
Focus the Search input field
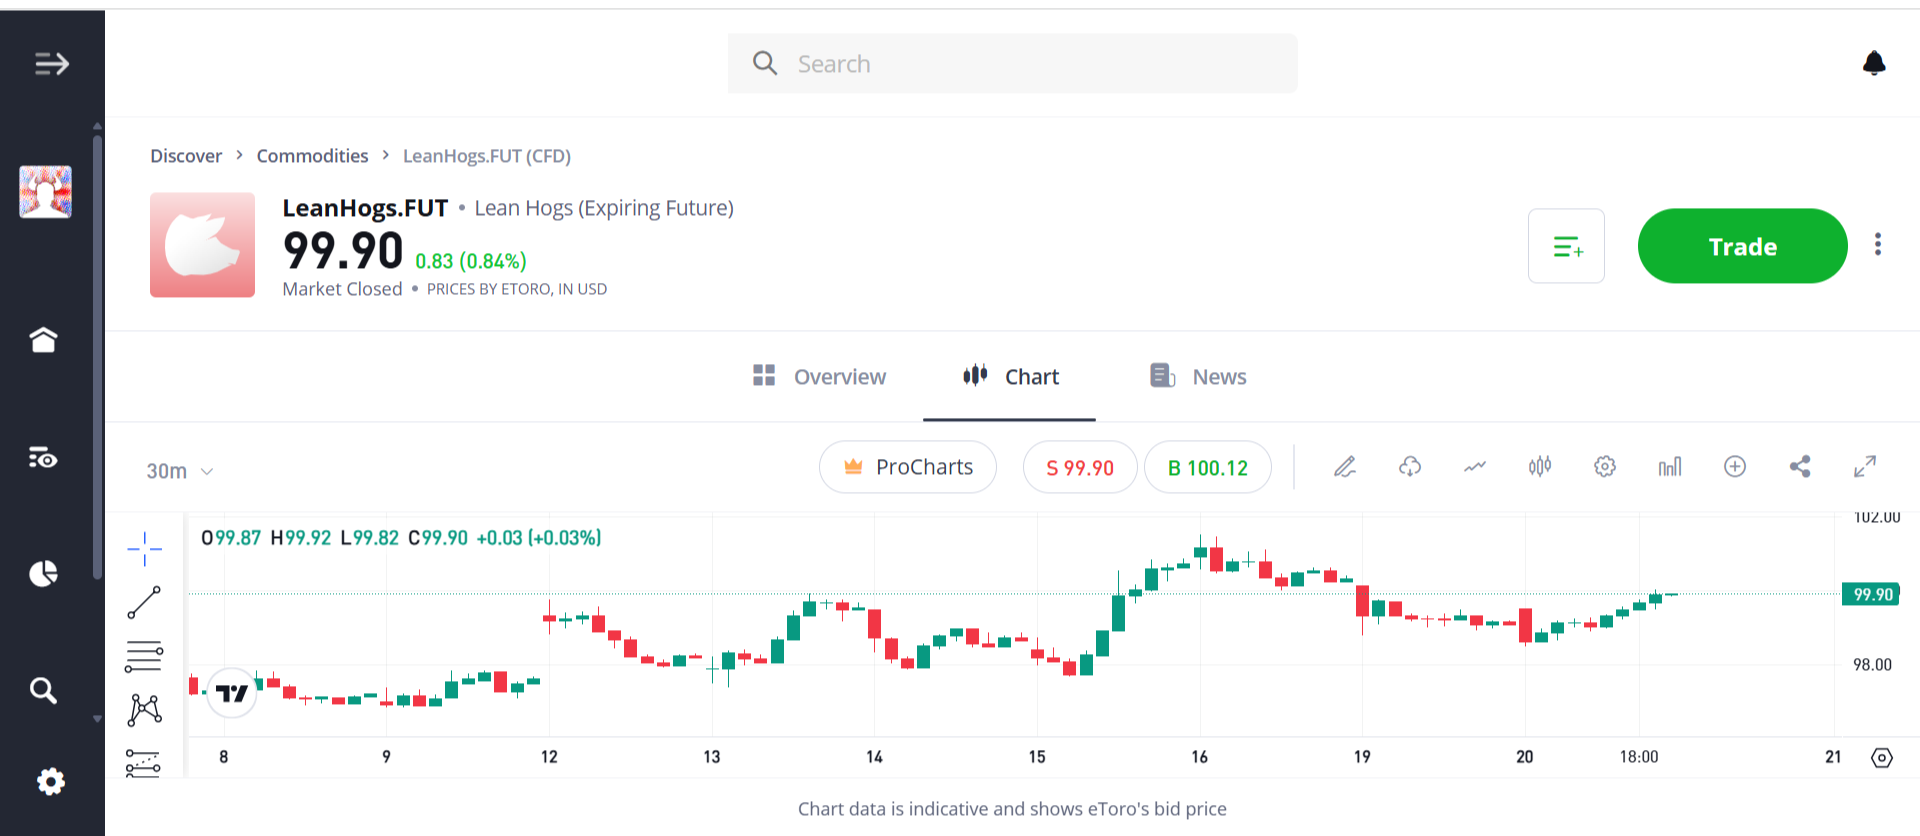click(x=1012, y=63)
